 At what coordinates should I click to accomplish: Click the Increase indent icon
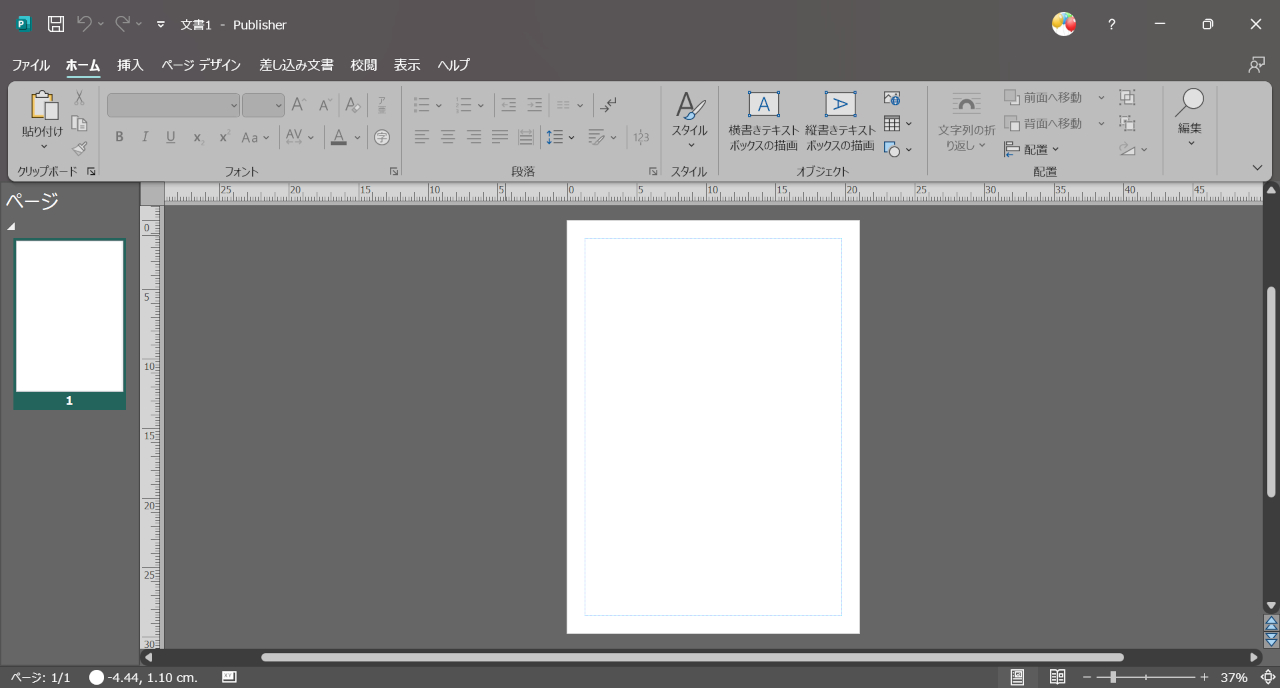pos(535,105)
